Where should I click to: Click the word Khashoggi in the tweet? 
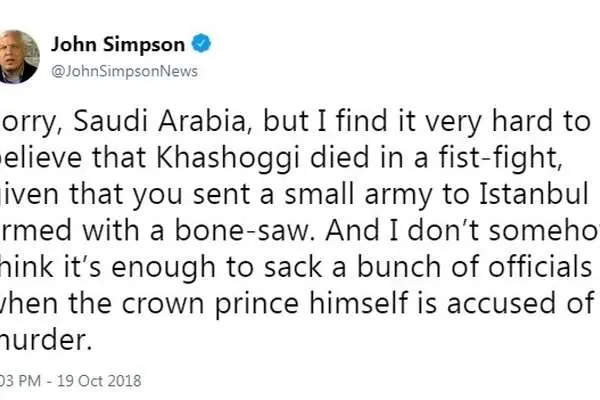coord(228,157)
